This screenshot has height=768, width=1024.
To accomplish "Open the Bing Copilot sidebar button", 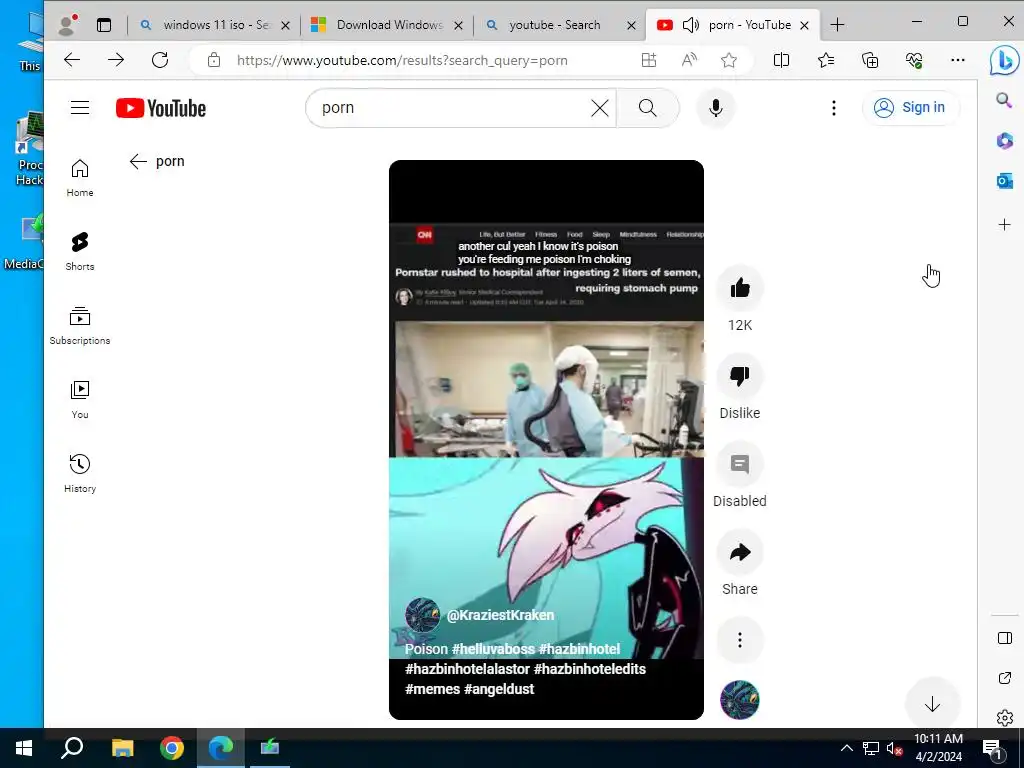I will pos(1004,60).
